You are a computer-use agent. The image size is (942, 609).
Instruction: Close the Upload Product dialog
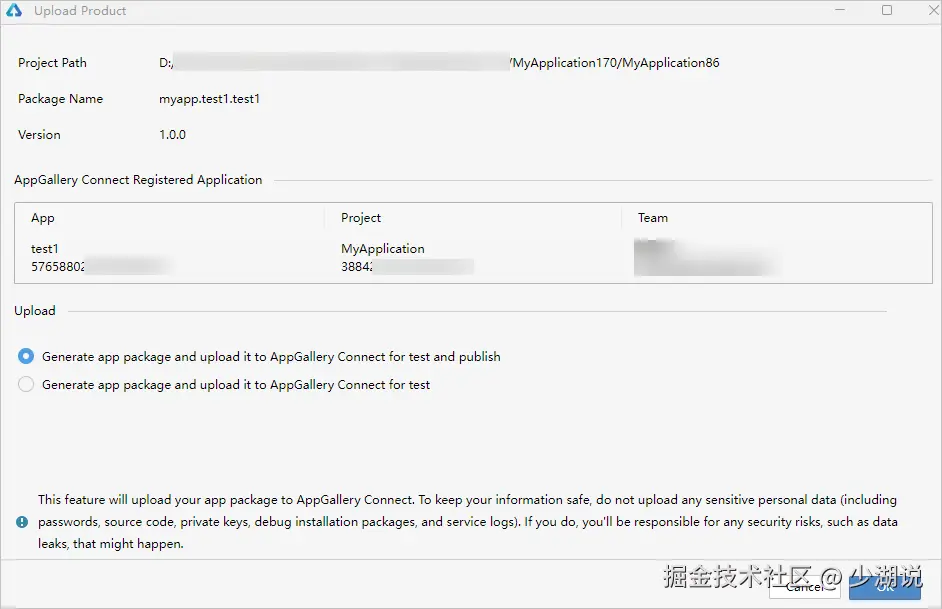[x=934, y=10]
